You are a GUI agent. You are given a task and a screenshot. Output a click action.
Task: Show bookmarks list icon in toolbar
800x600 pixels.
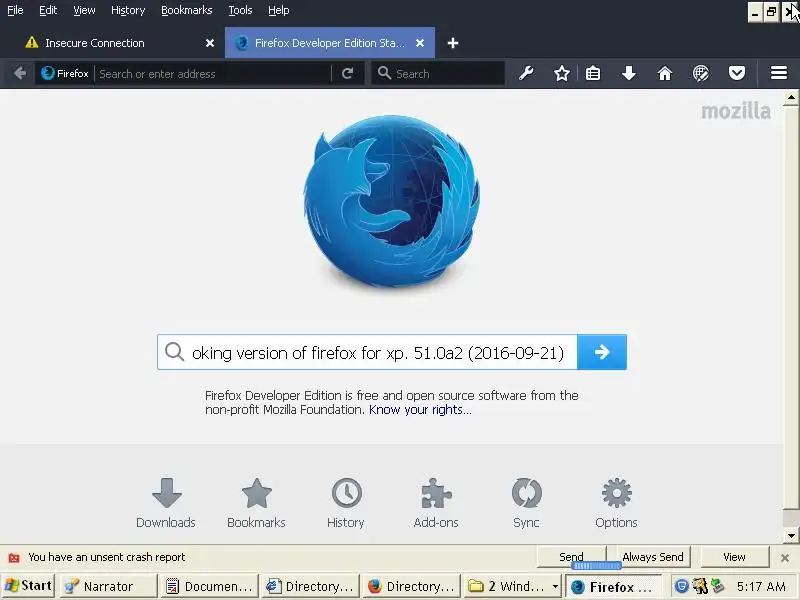click(x=592, y=73)
